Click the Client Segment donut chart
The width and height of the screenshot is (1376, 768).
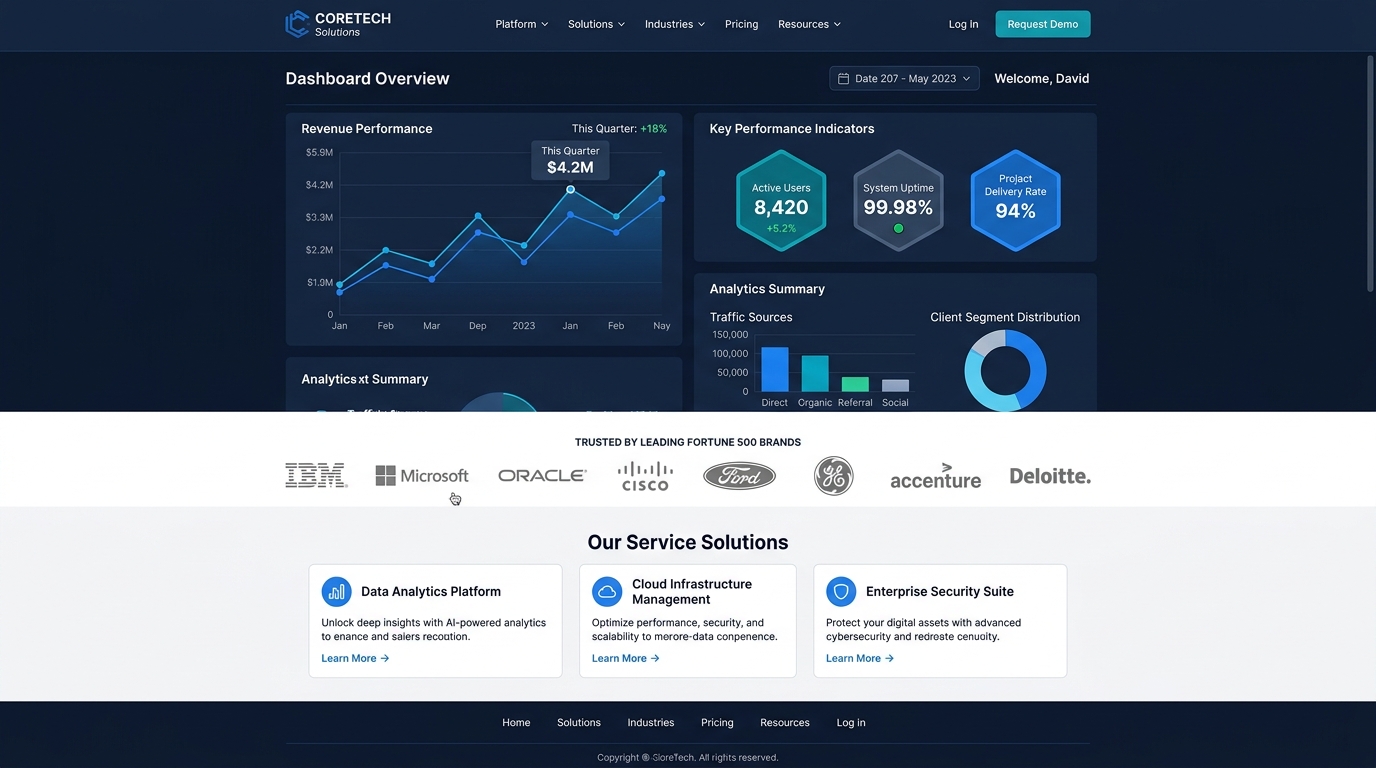pos(1005,370)
